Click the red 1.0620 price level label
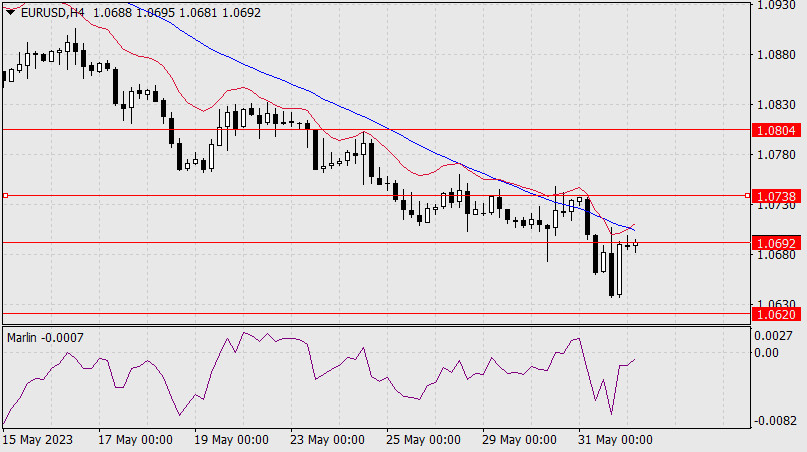Image resolution: width=807 pixels, height=452 pixels. pos(777,314)
